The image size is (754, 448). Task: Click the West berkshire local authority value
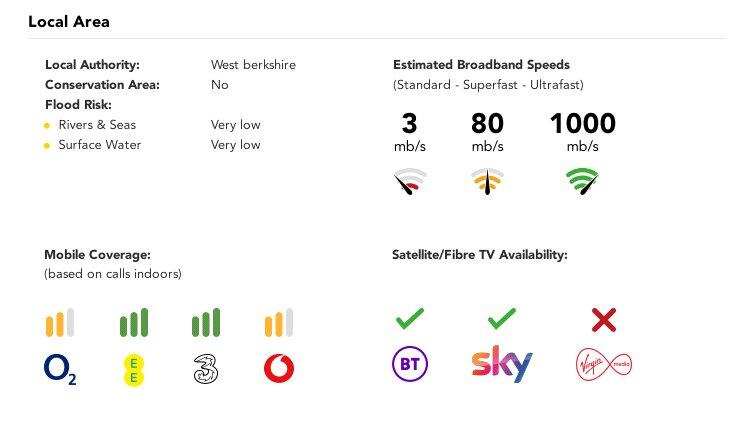tap(253, 65)
